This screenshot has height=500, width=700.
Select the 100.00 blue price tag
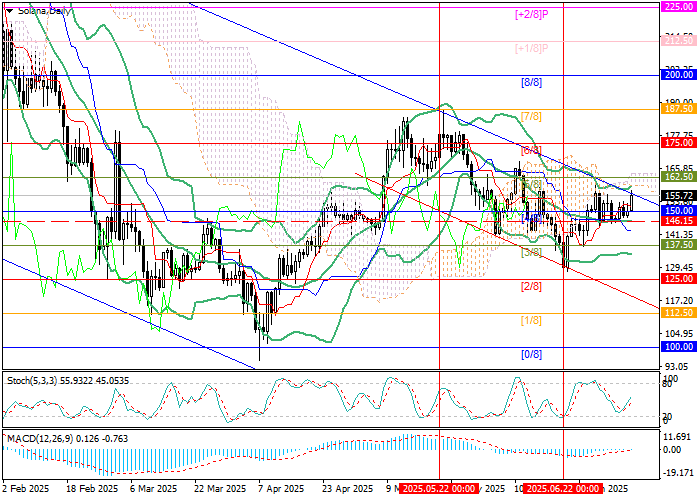click(x=680, y=346)
